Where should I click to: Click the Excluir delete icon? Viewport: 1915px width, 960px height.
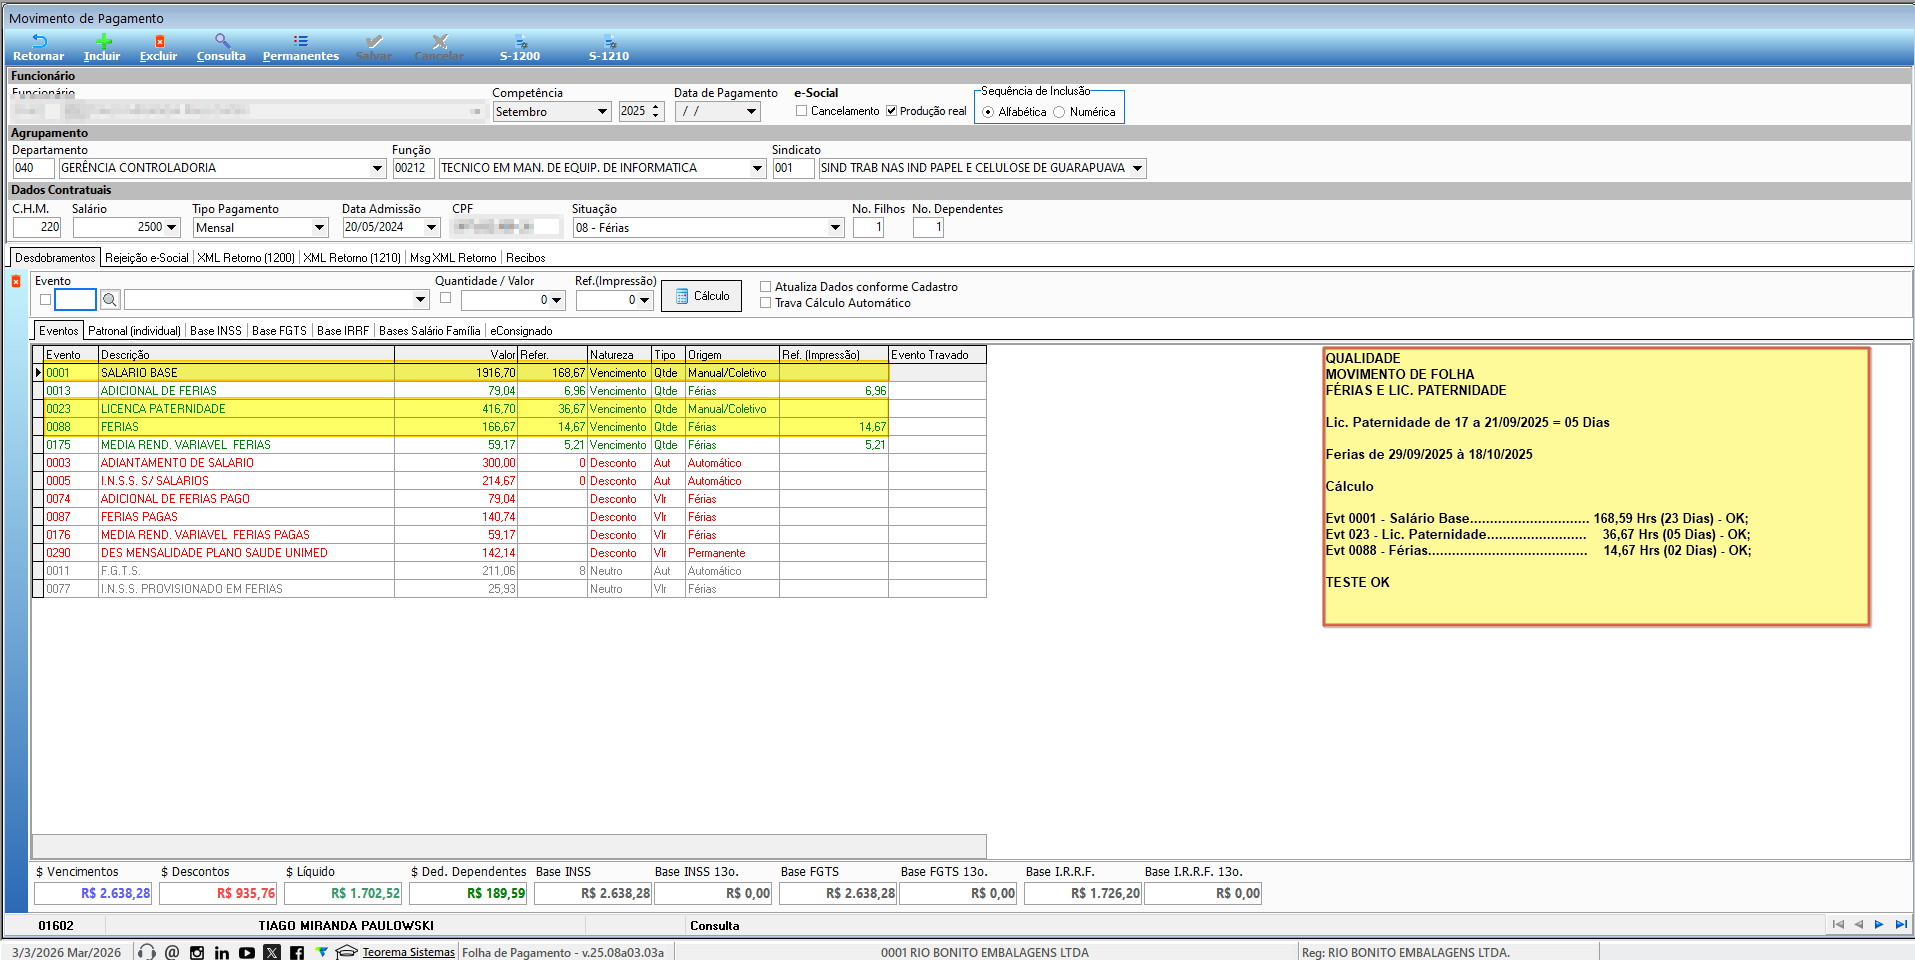(x=158, y=46)
